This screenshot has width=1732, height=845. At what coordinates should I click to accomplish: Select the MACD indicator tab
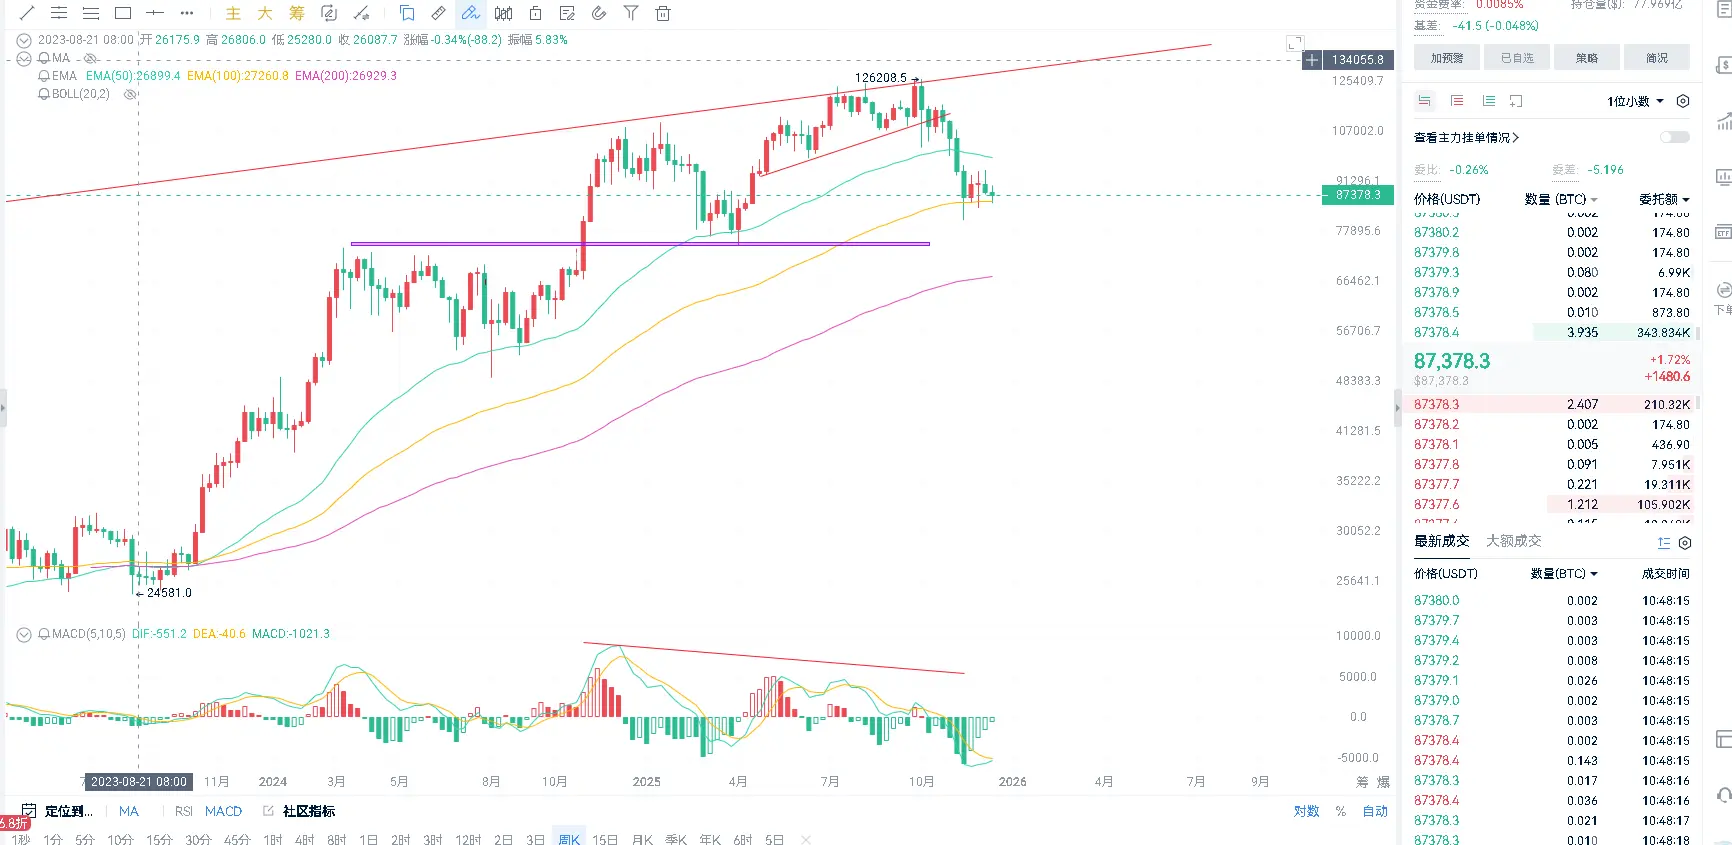tap(223, 811)
